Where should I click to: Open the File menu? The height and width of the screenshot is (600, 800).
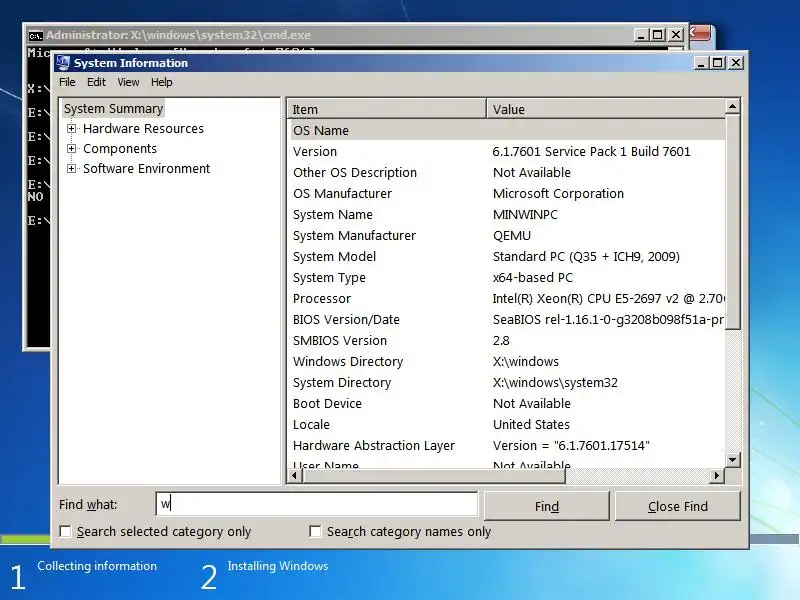pyautogui.click(x=67, y=82)
